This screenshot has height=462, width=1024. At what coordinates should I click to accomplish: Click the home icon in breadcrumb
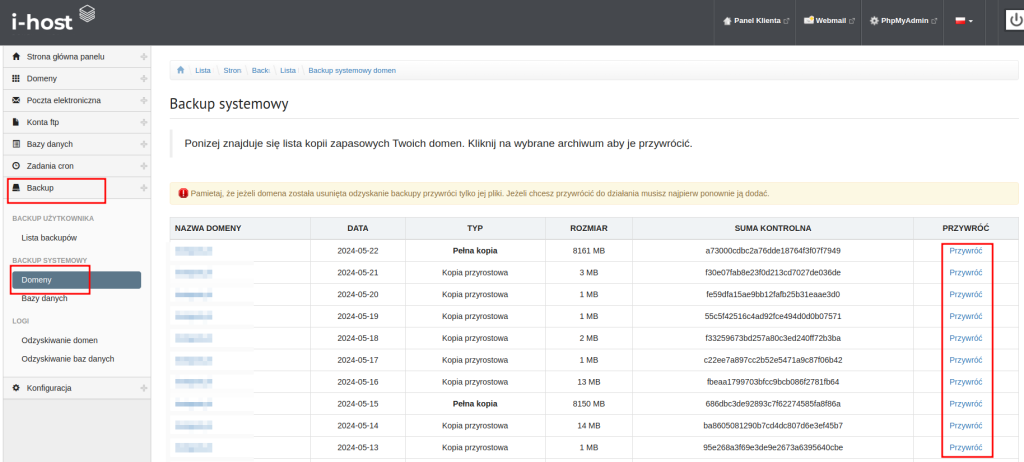[180, 71]
